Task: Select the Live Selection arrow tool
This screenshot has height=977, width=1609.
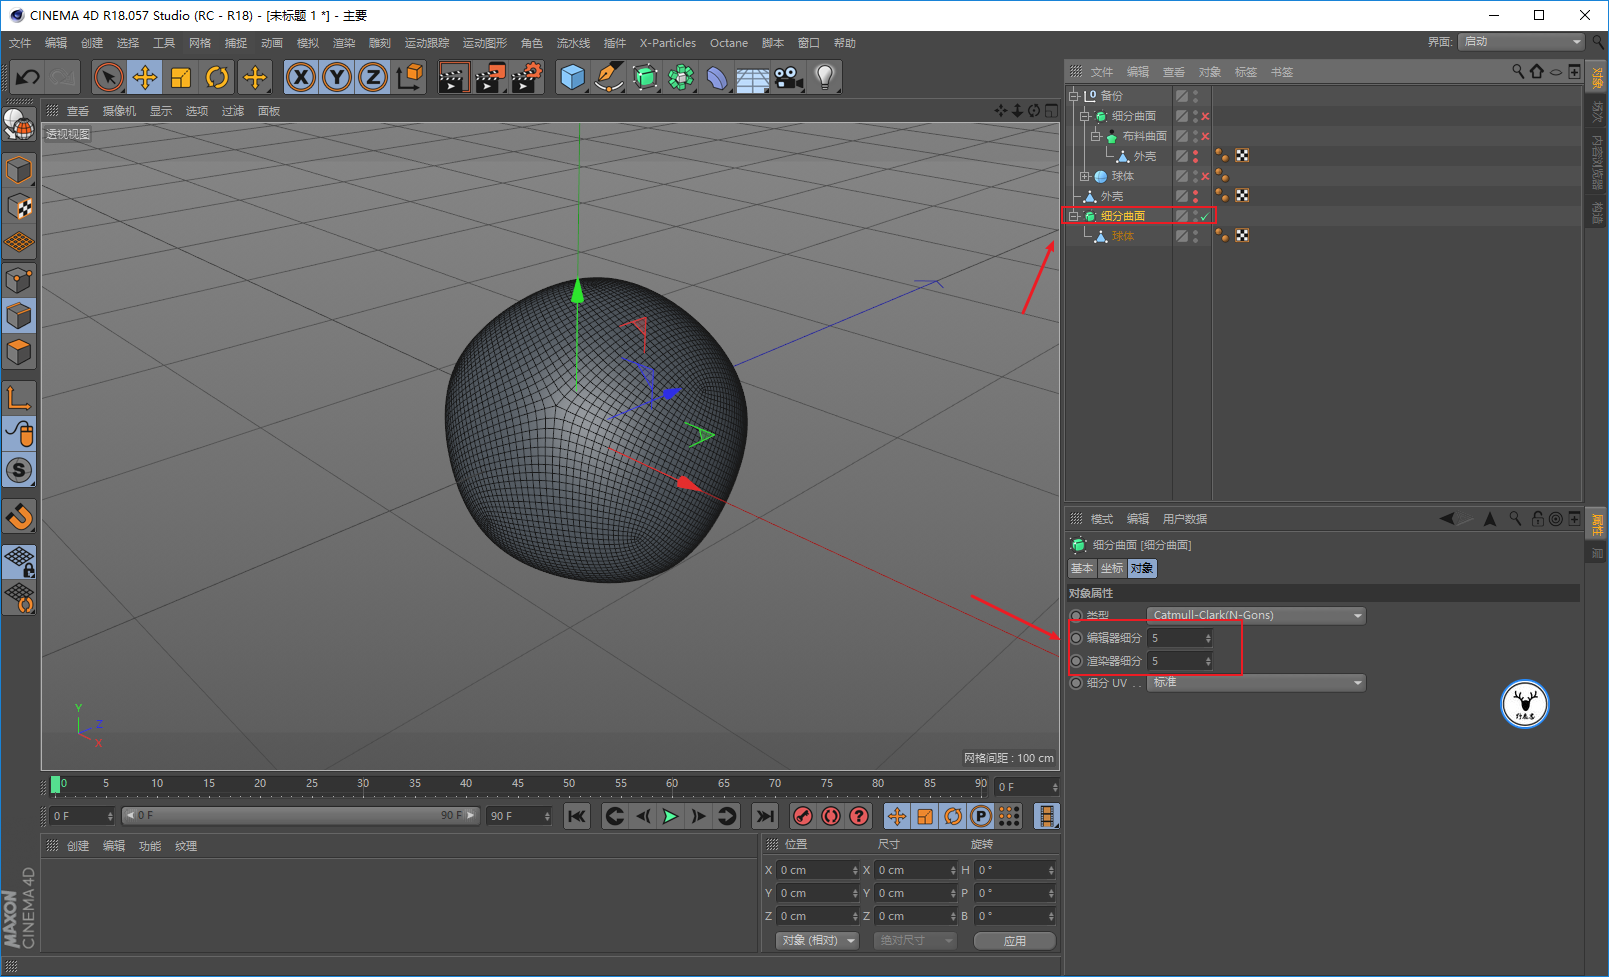Action: (109, 77)
